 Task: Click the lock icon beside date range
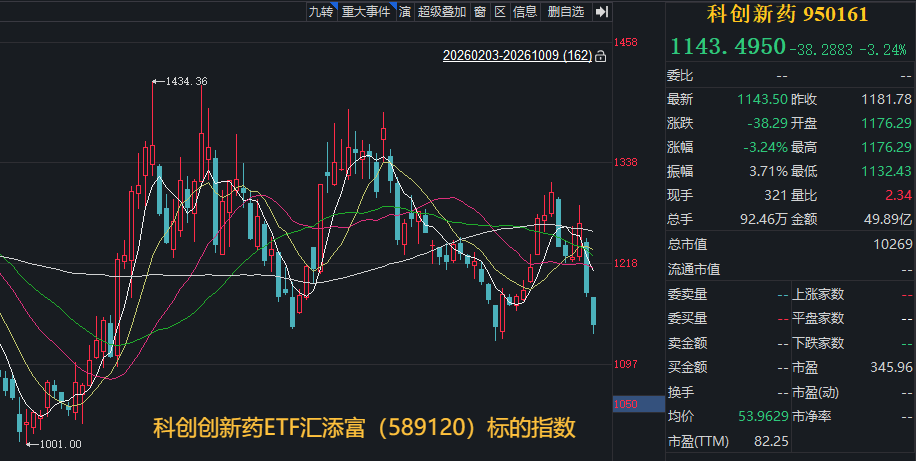(x=601, y=57)
